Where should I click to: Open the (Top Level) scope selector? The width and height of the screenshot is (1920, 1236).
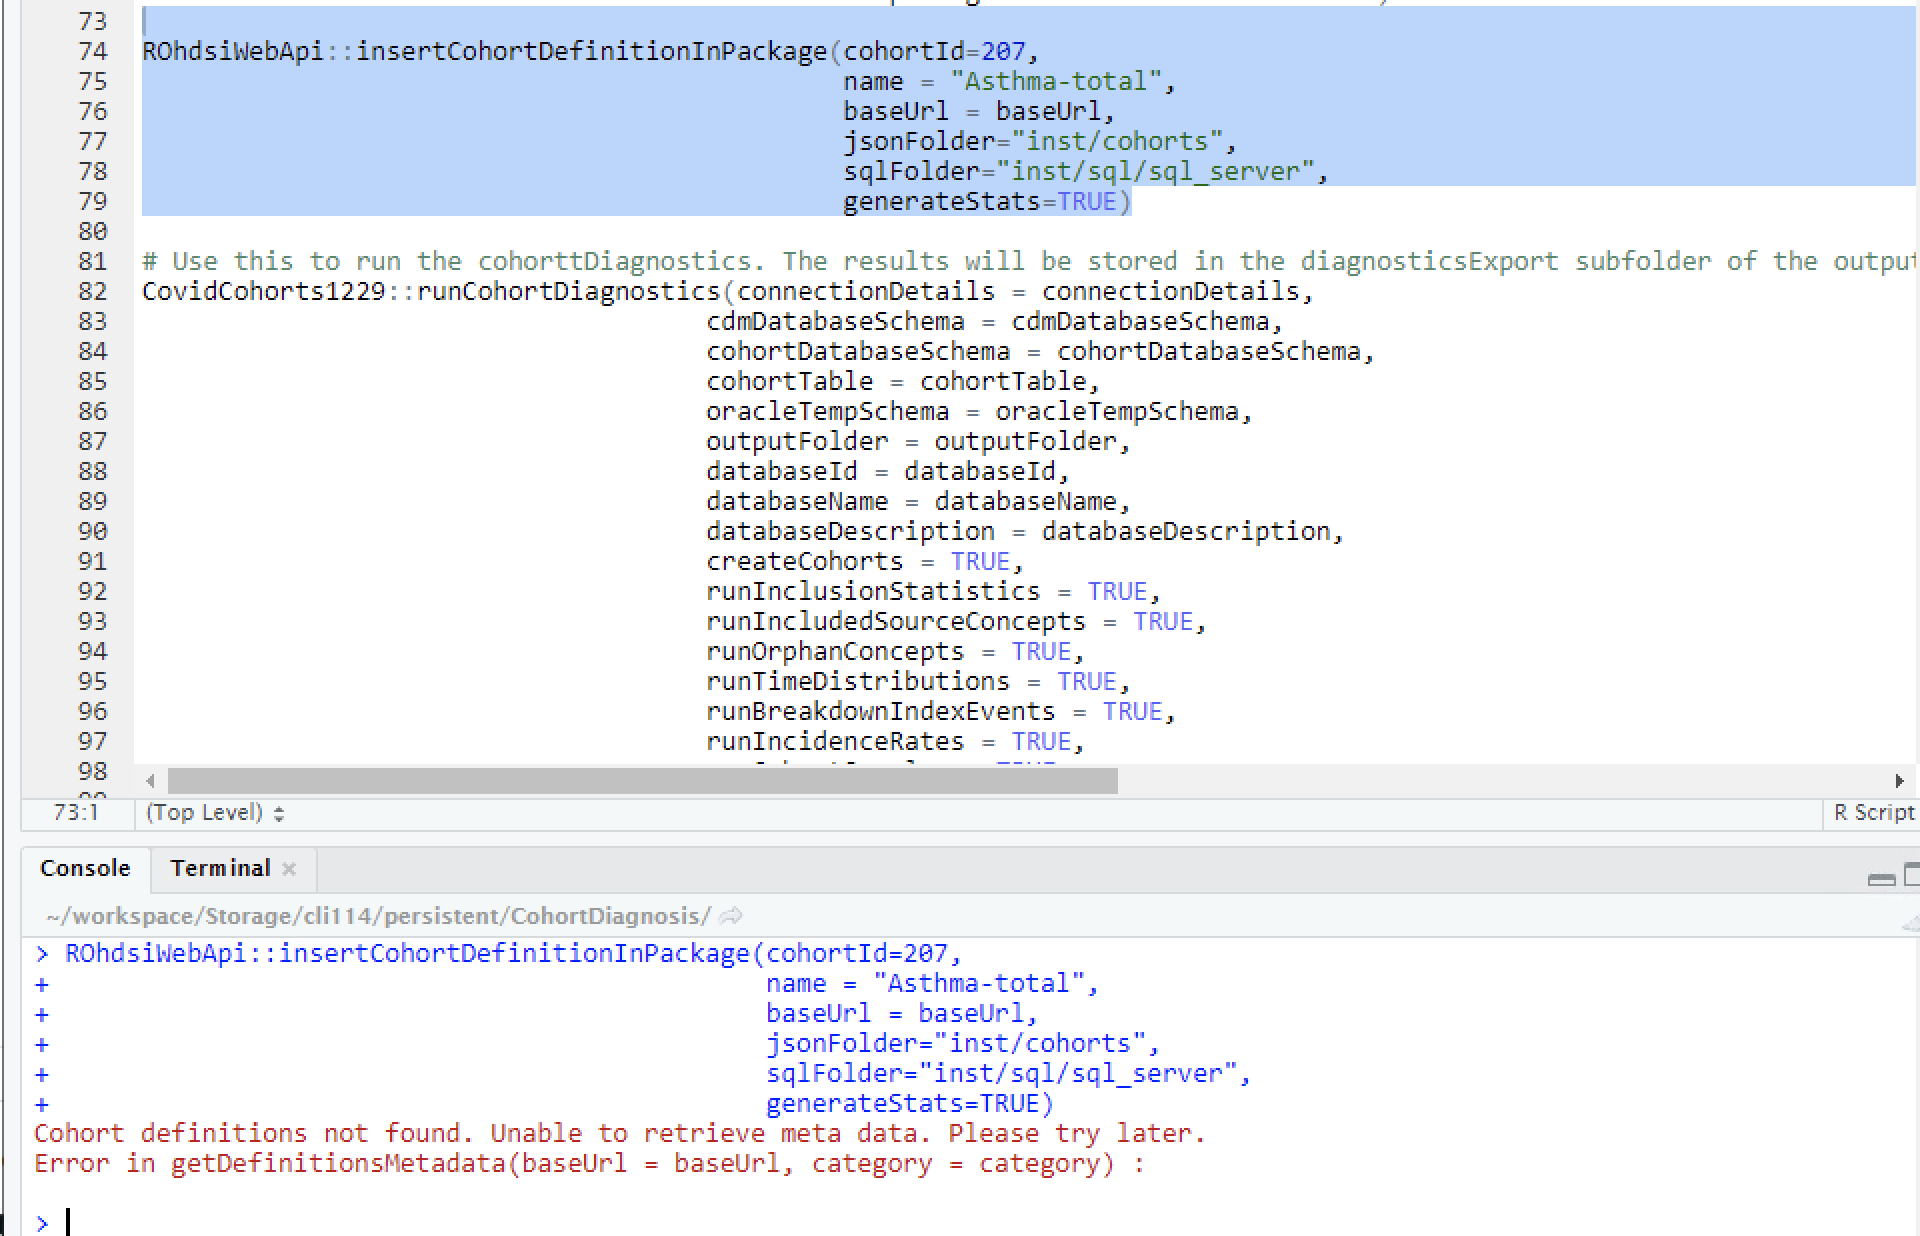pos(205,813)
